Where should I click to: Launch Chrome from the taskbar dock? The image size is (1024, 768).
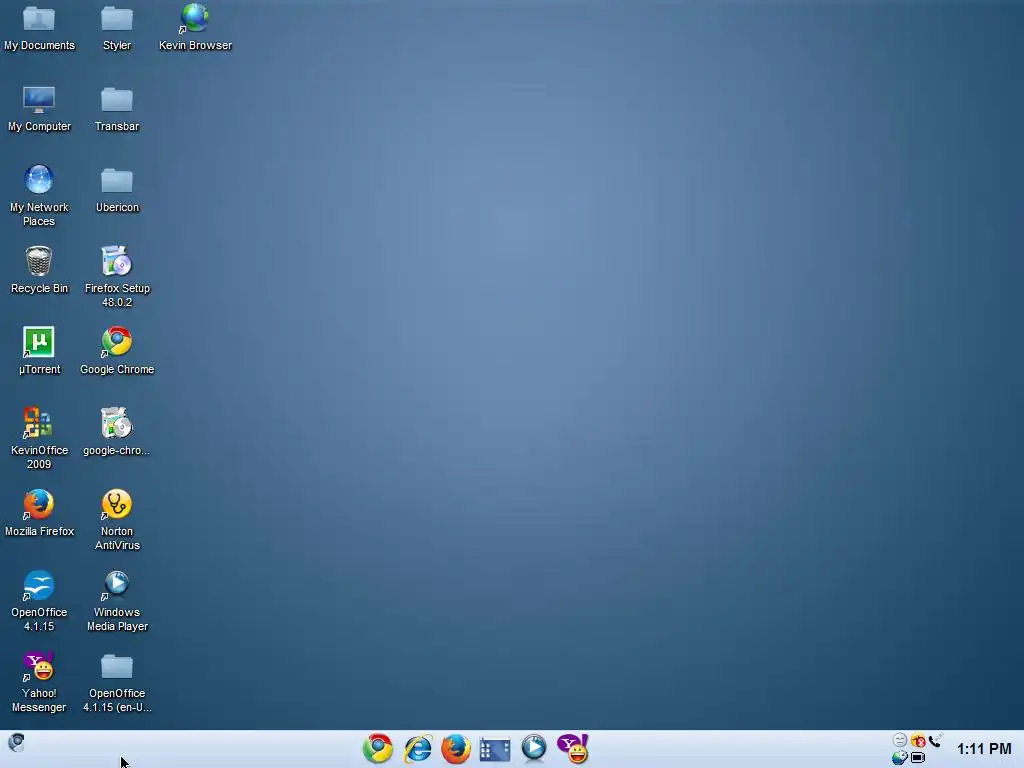(x=378, y=748)
